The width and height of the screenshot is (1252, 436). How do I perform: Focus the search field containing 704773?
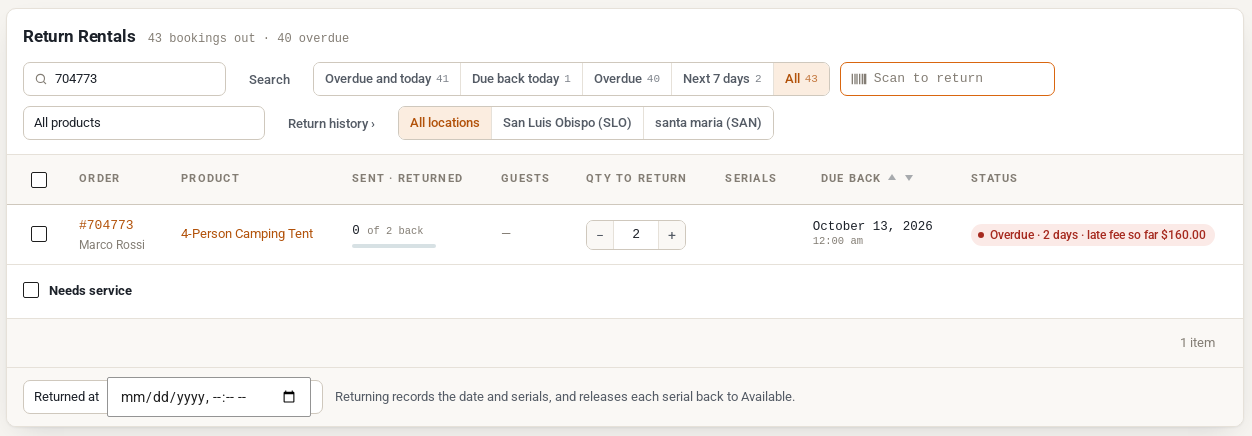click(x=124, y=79)
